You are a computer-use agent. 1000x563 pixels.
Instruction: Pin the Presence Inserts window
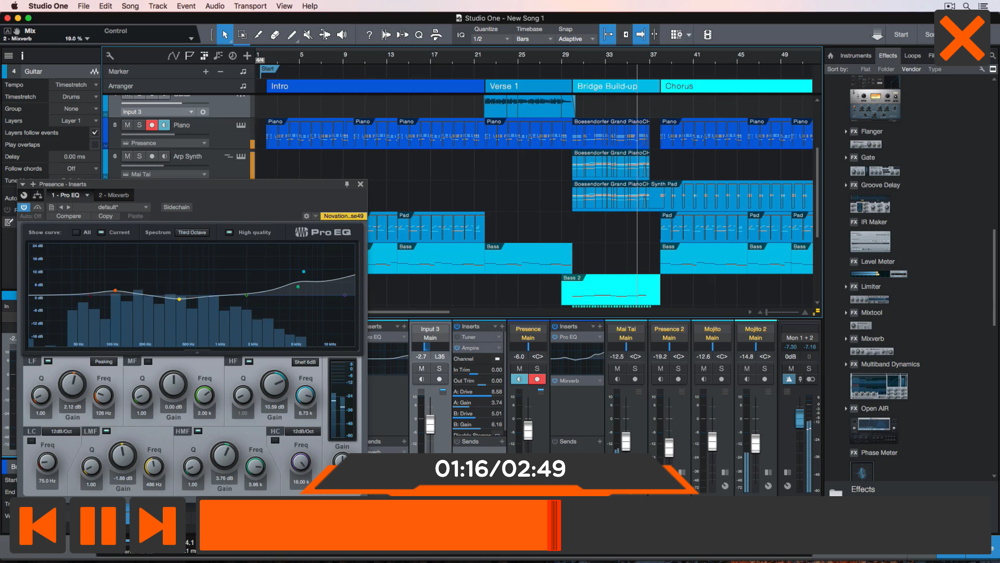coord(347,184)
